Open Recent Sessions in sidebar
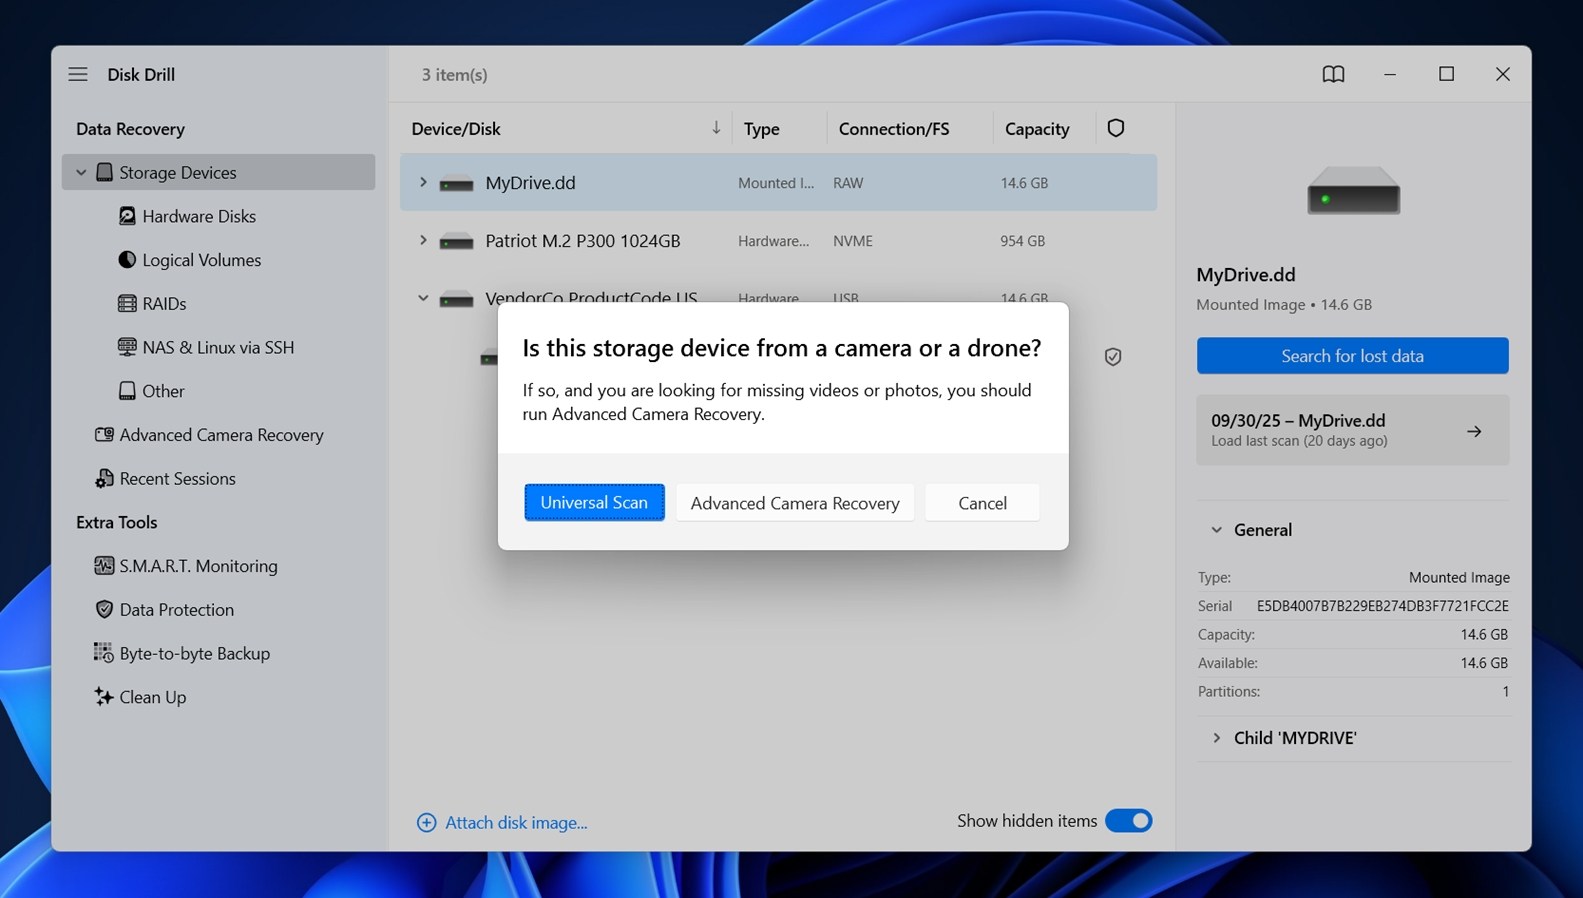1583x898 pixels. tap(177, 479)
